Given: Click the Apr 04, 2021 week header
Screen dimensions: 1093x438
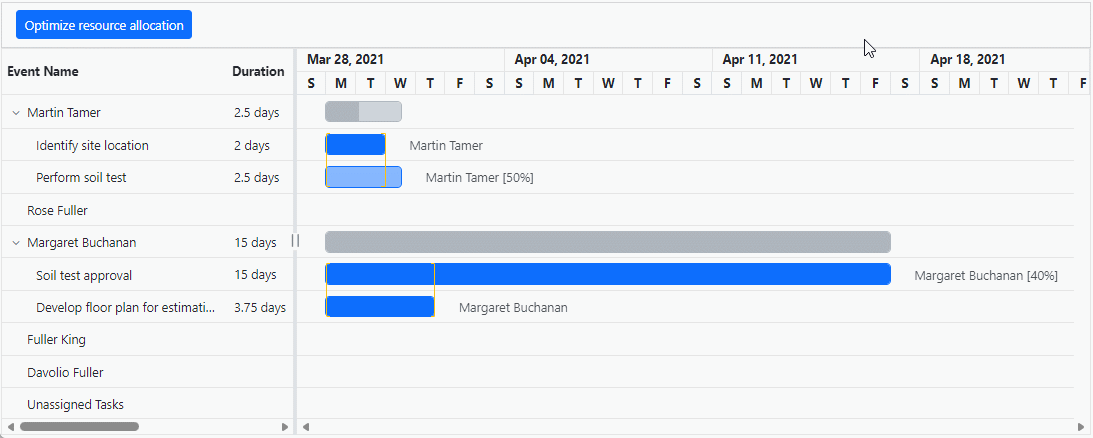Looking at the screenshot, I should click(x=552, y=60).
